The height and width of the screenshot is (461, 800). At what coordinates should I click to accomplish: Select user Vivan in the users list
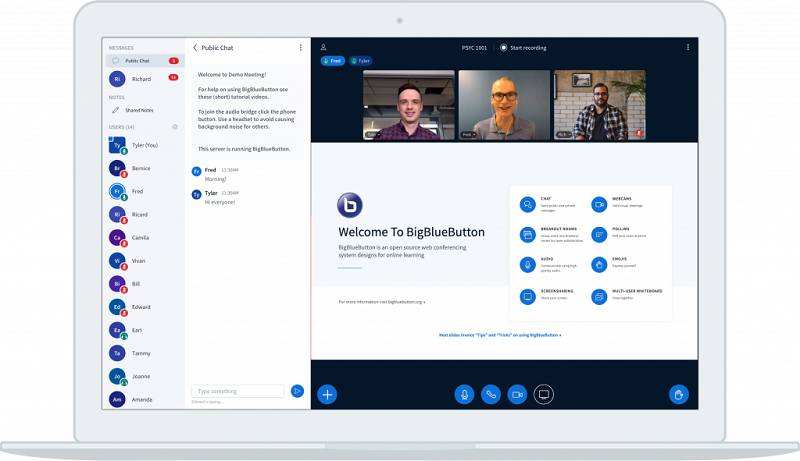(145, 261)
